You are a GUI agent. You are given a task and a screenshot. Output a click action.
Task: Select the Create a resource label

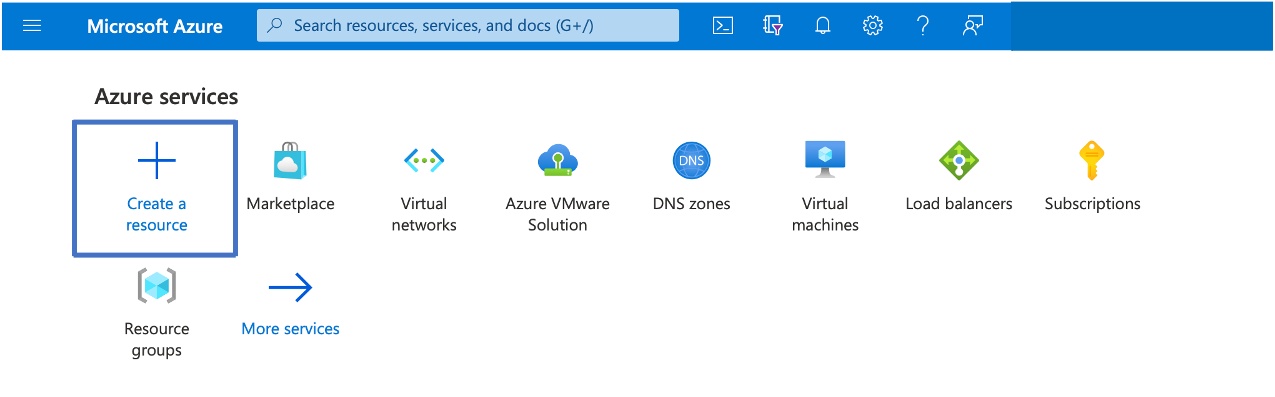click(156, 214)
